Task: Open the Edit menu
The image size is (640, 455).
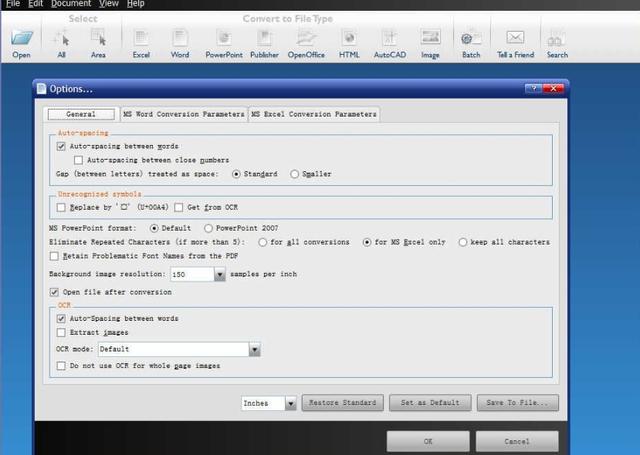Action: (36, 4)
